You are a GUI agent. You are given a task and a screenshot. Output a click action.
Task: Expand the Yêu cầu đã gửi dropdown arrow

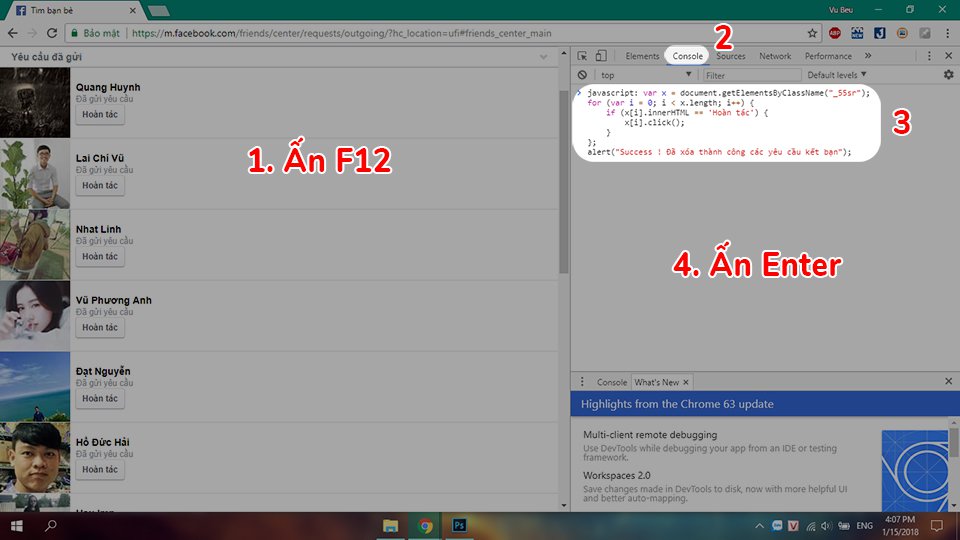click(544, 57)
